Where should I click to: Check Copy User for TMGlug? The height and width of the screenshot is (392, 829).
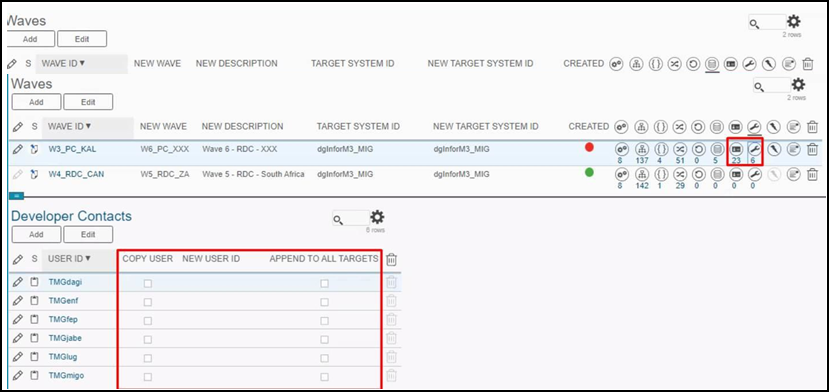(x=148, y=358)
